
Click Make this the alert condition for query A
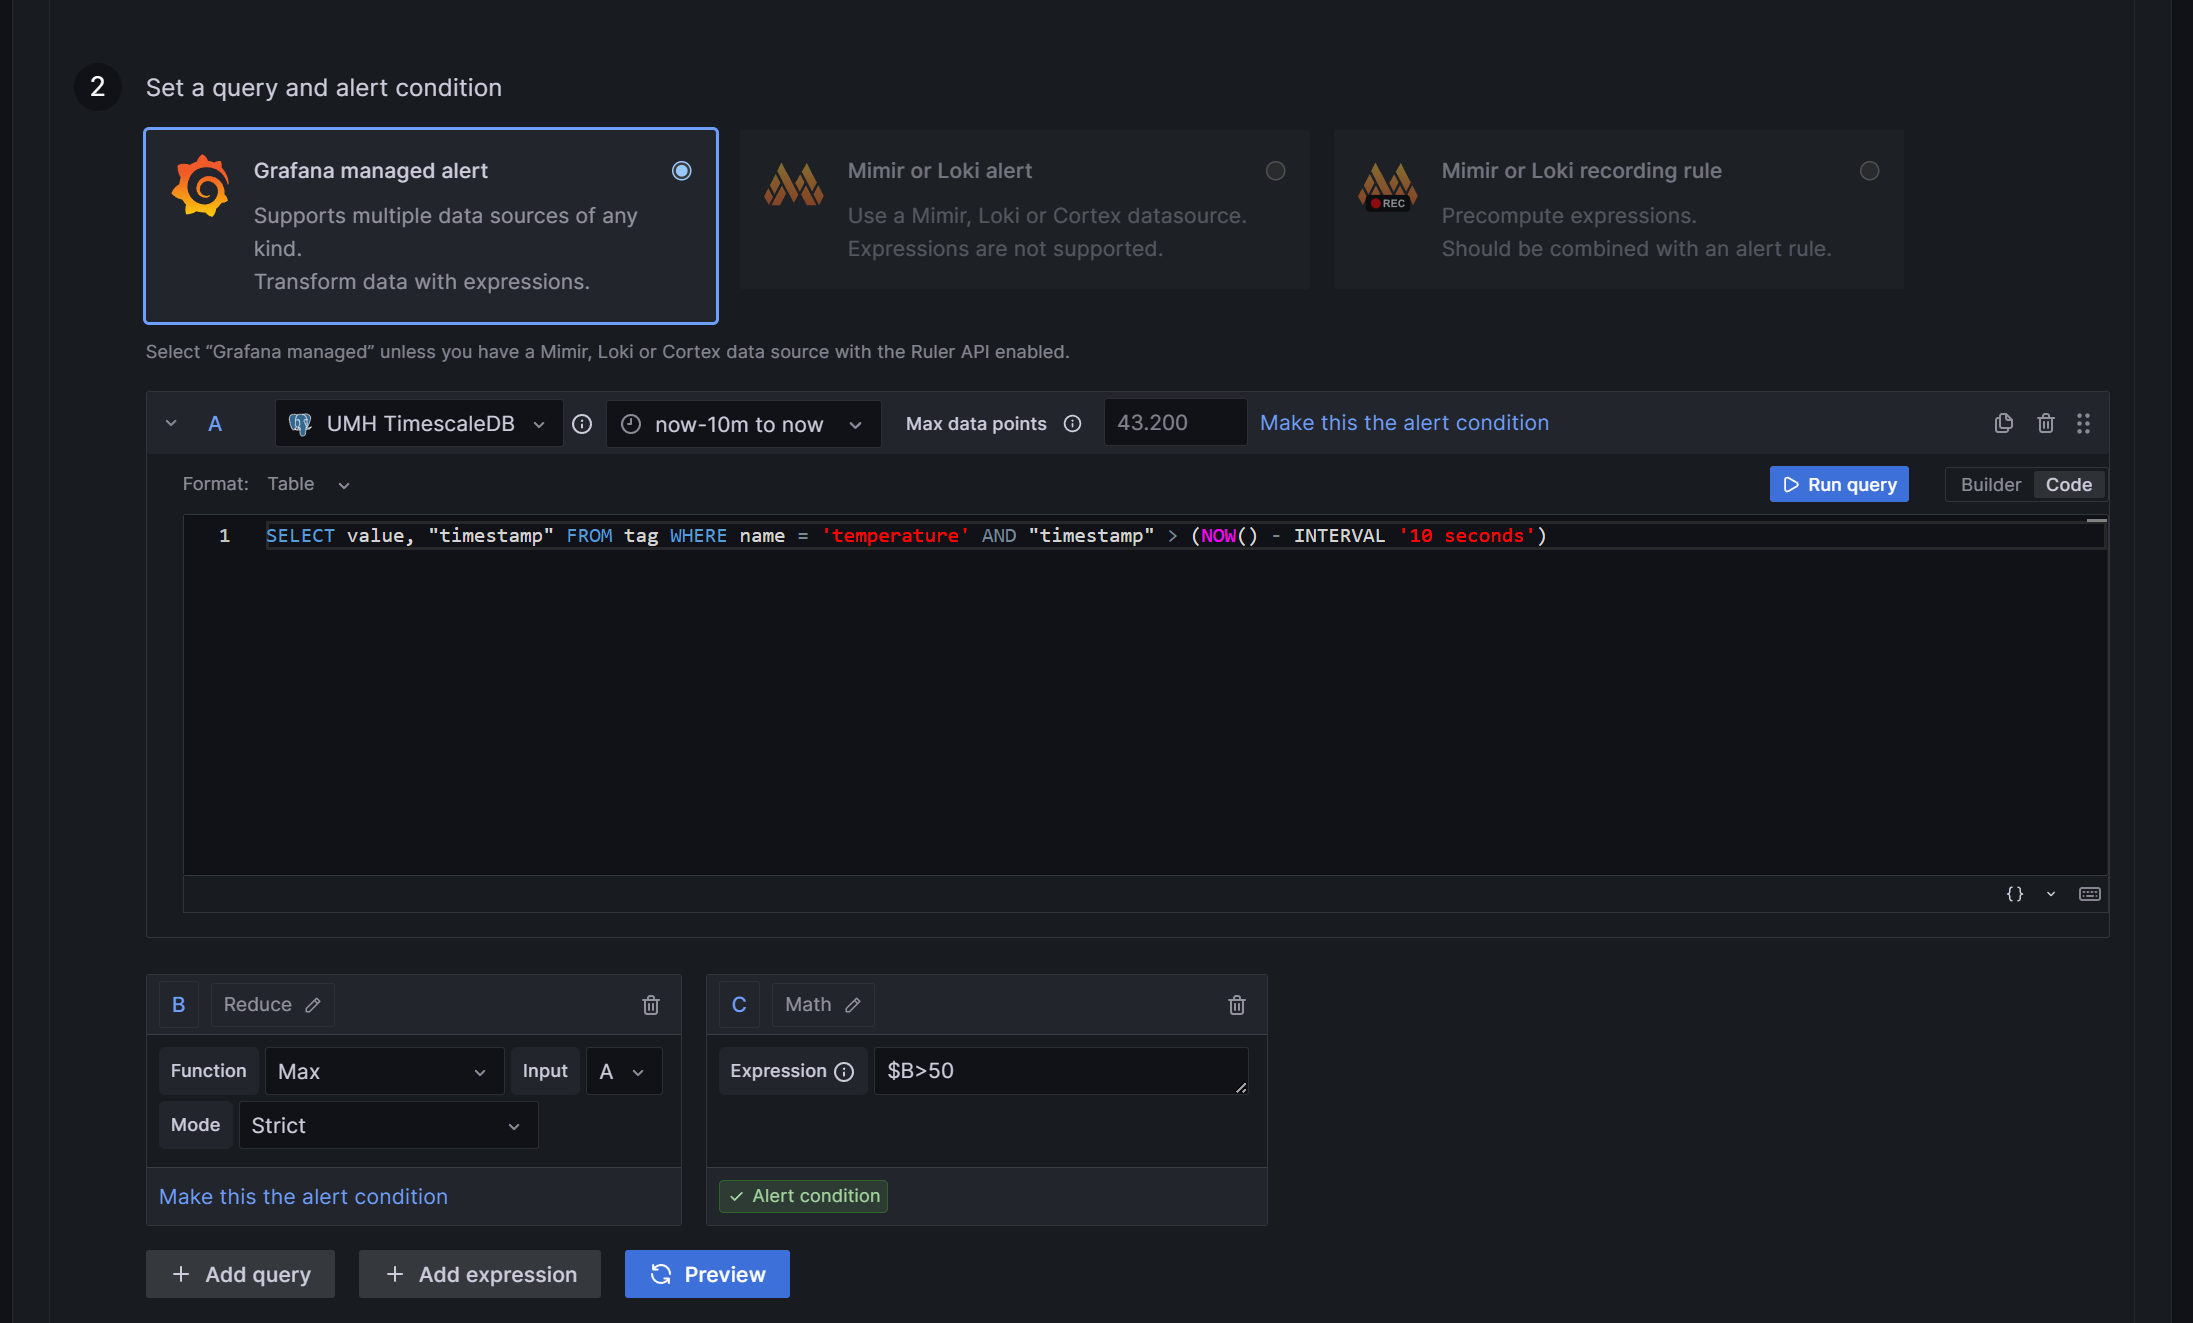[1404, 423]
